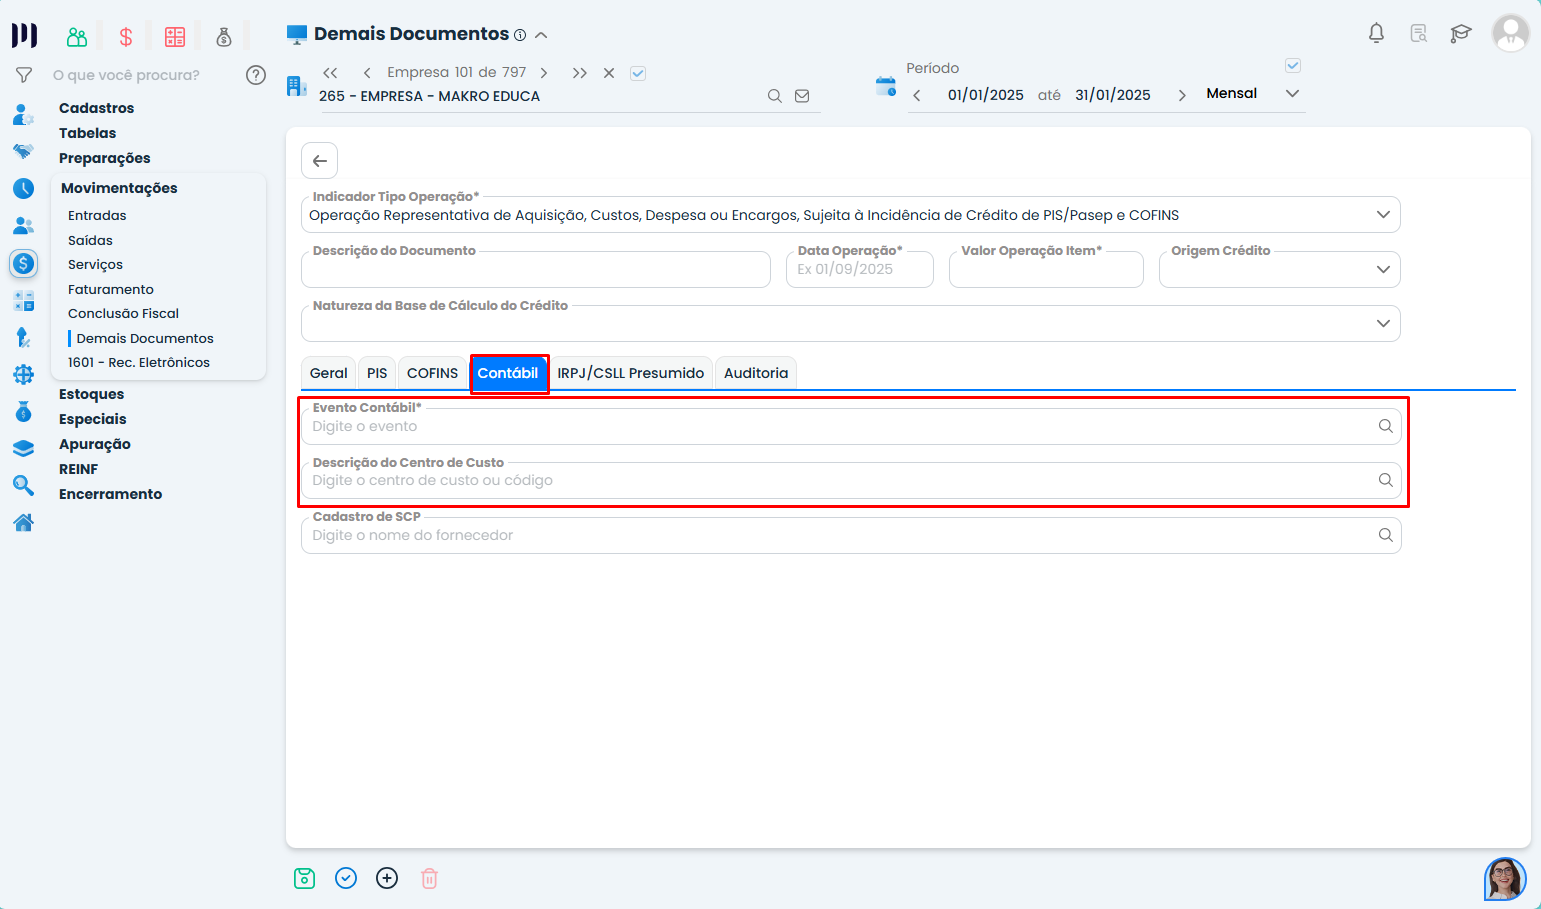Click search magnifier in Evento Contábil field
This screenshot has height=909, width=1541.
(x=1385, y=426)
